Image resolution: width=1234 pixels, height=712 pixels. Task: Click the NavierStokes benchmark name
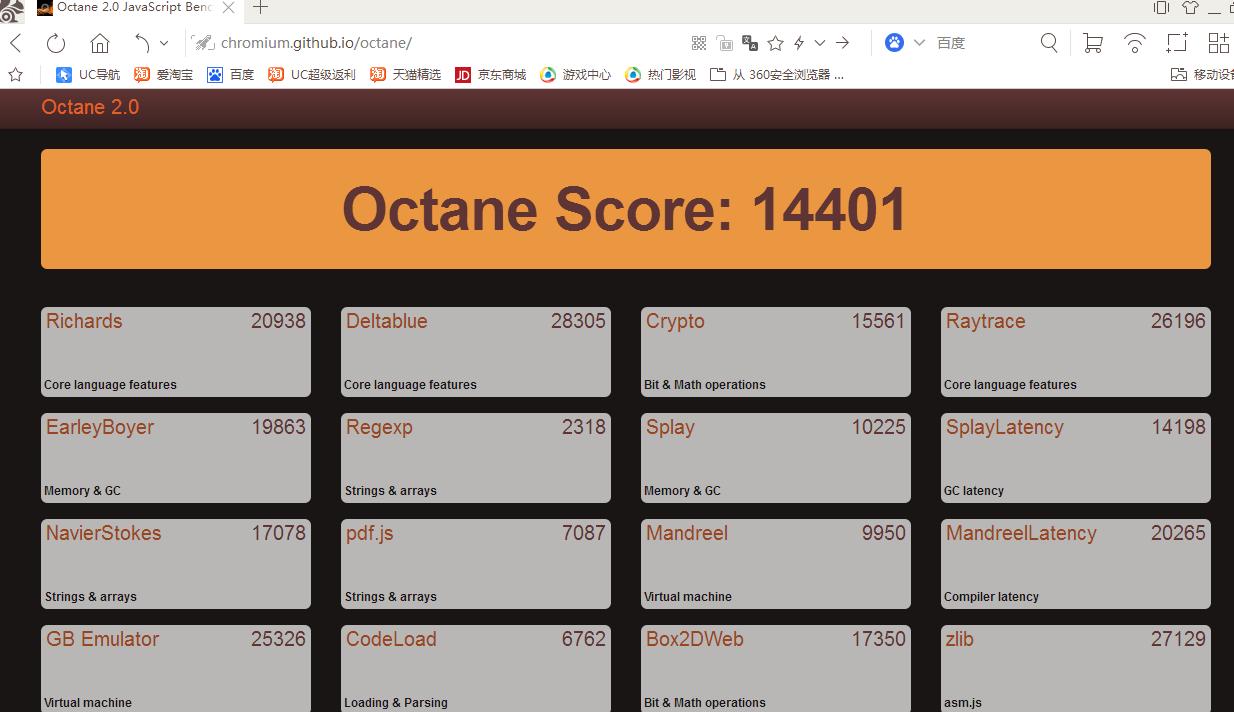pos(103,533)
